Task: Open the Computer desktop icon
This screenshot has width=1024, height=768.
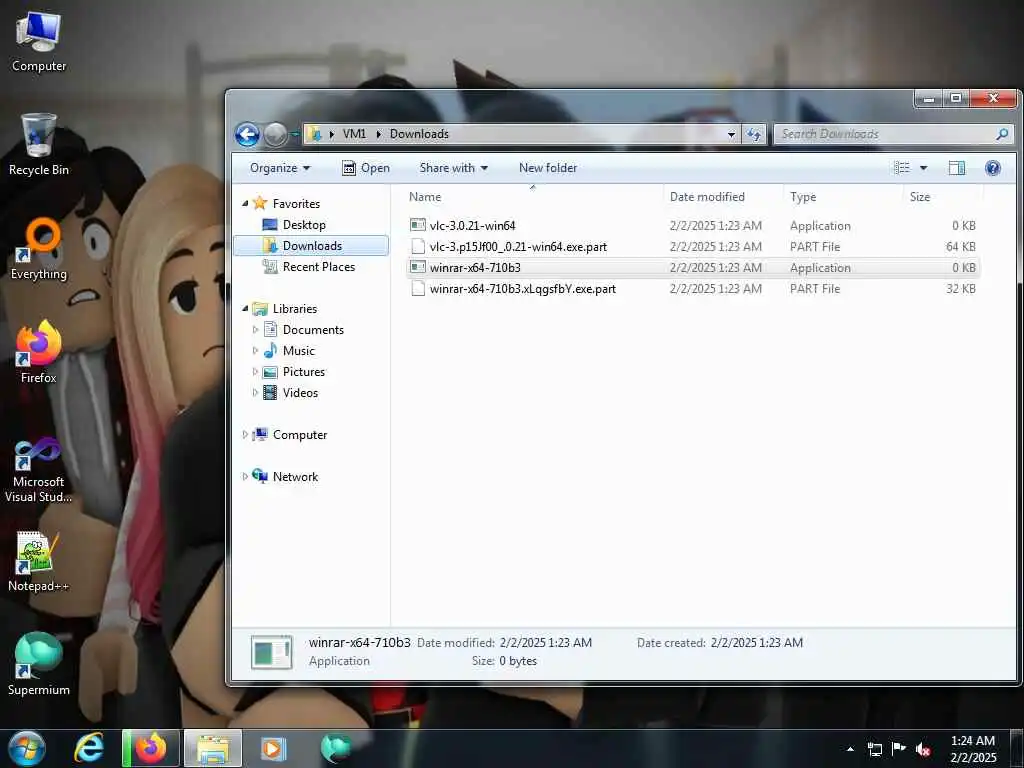Action: pos(39,41)
